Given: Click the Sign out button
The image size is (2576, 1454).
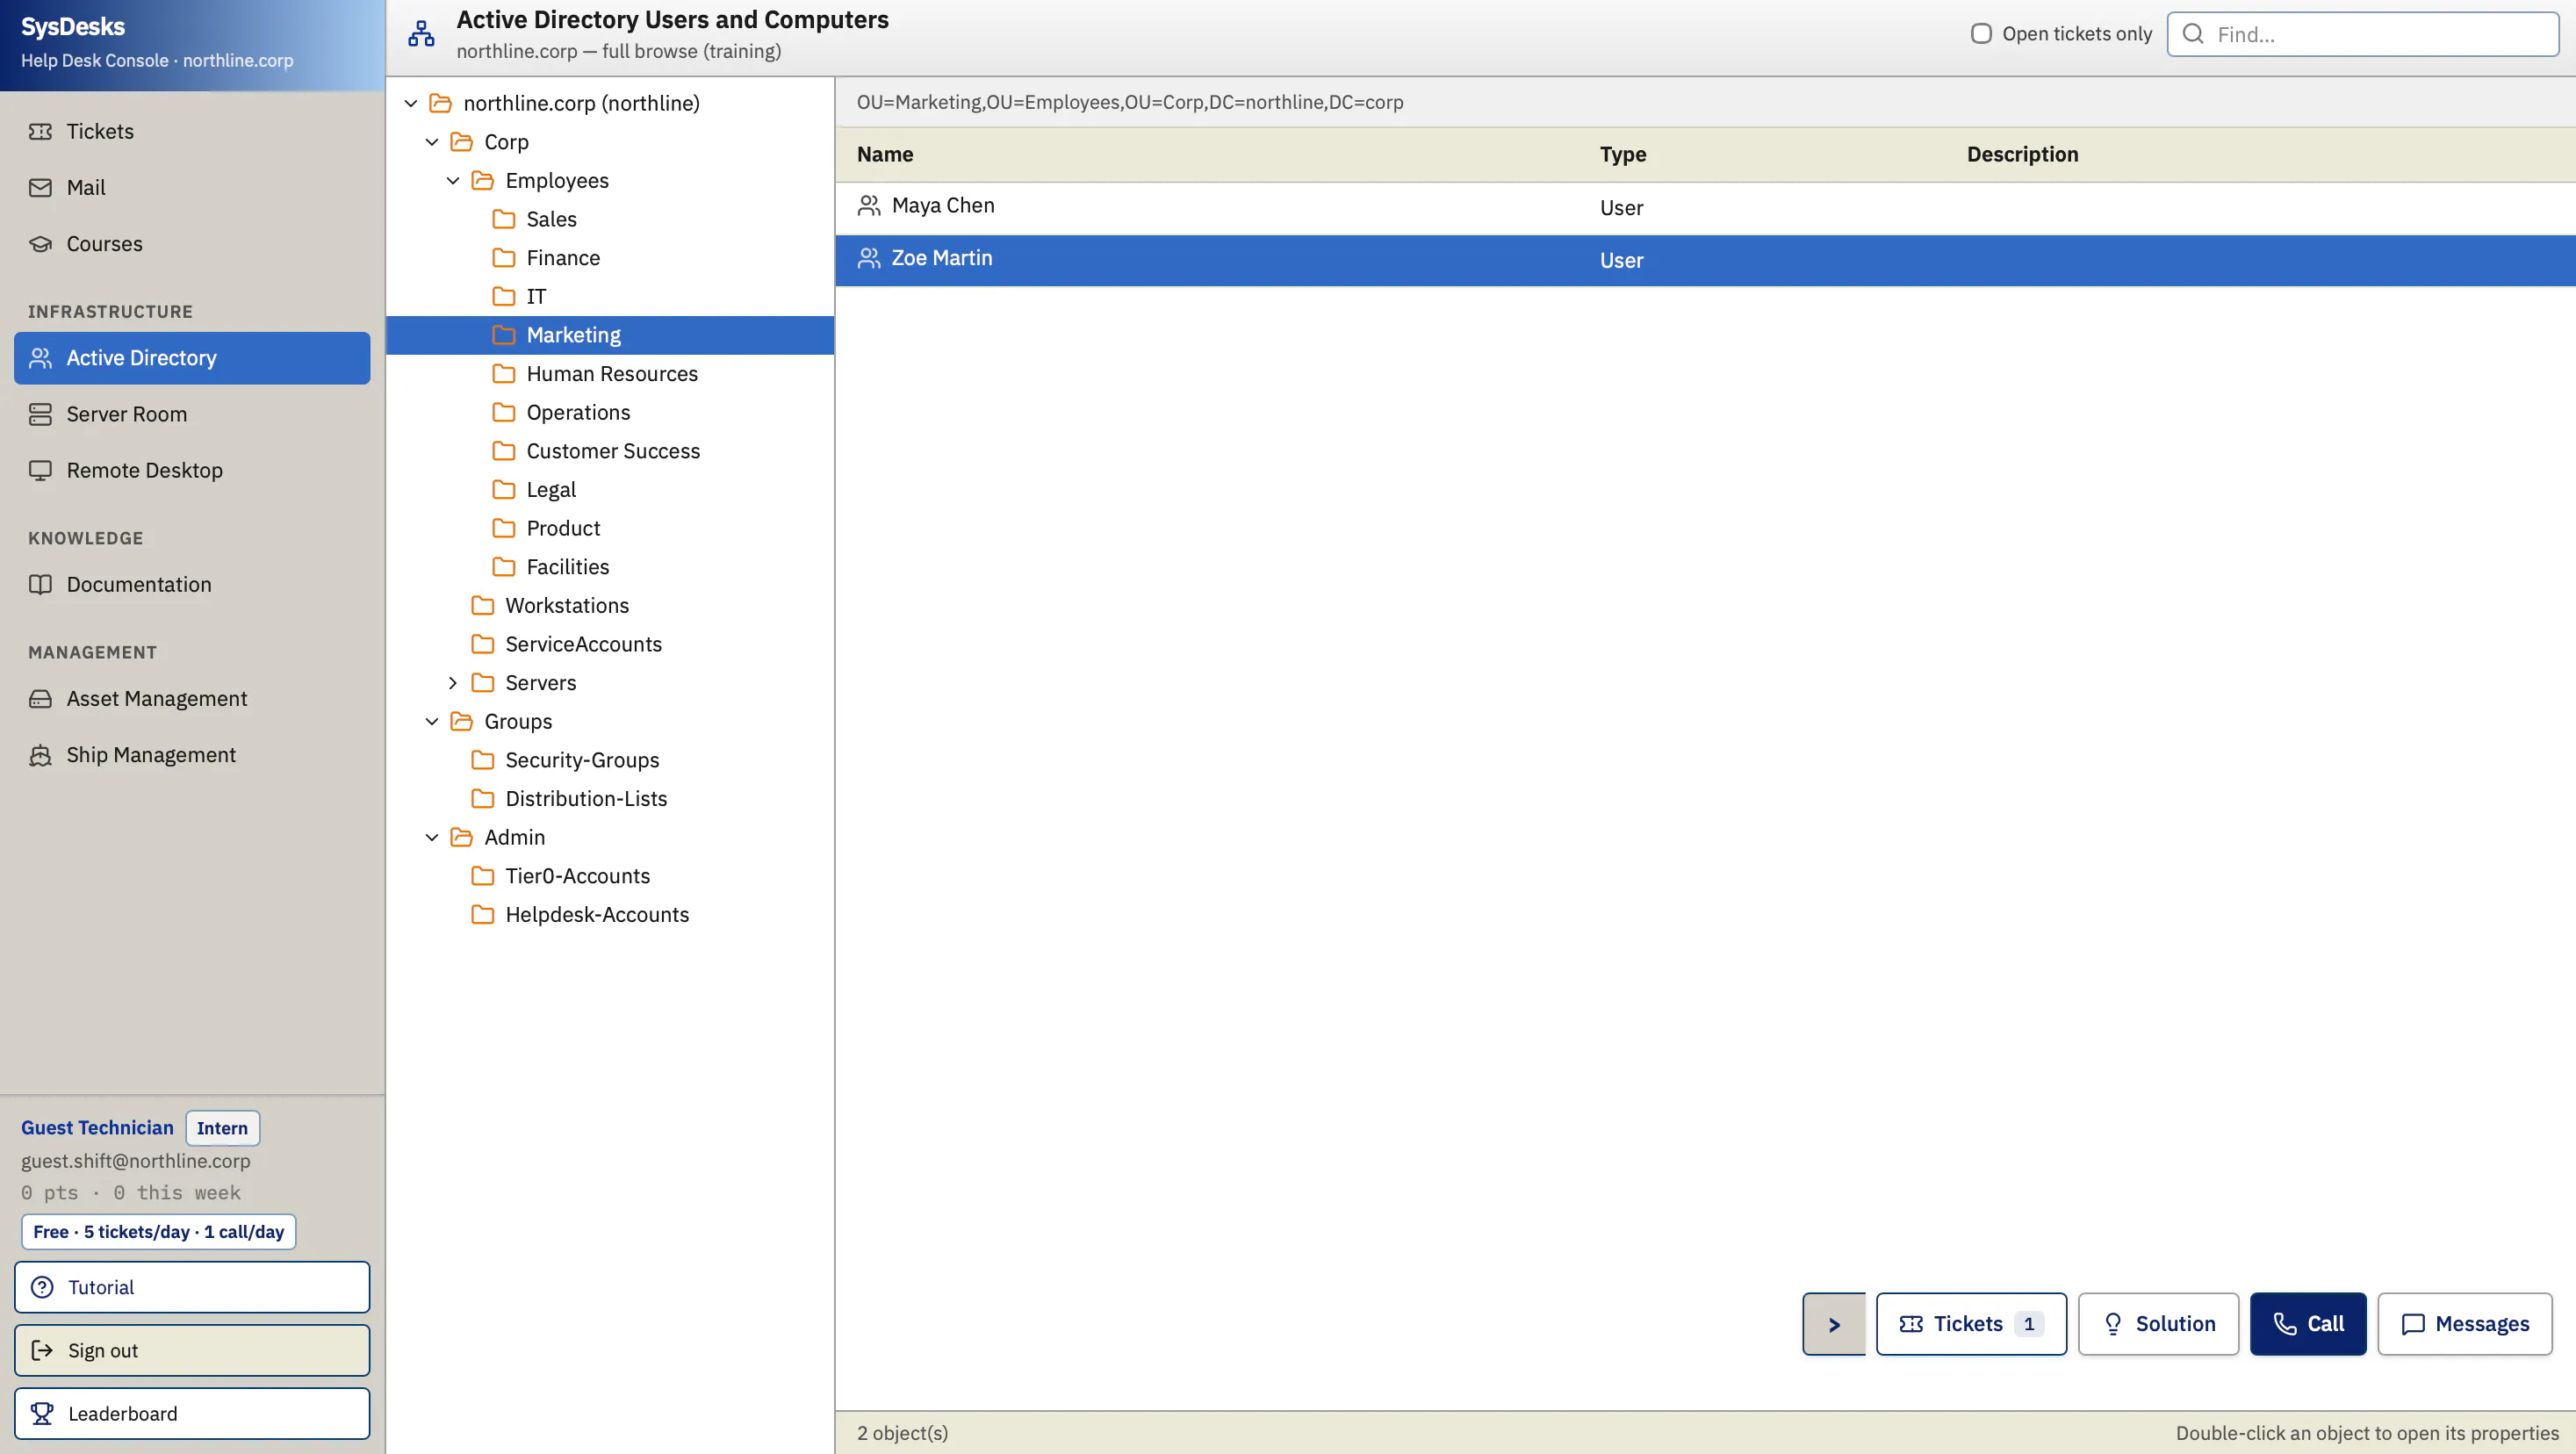Looking at the screenshot, I should pyautogui.click(x=192, y=1350).
